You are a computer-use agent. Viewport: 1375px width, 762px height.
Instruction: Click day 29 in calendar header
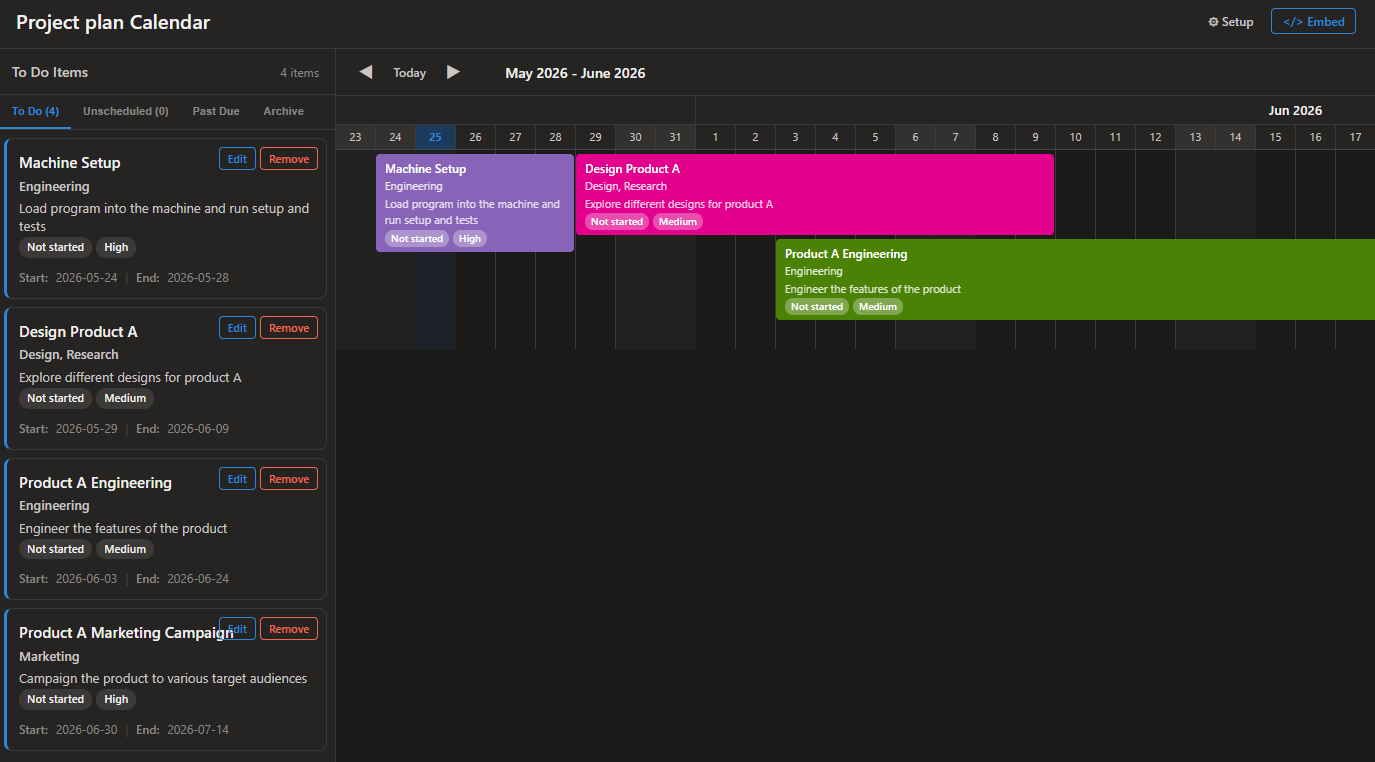point(595,137)
